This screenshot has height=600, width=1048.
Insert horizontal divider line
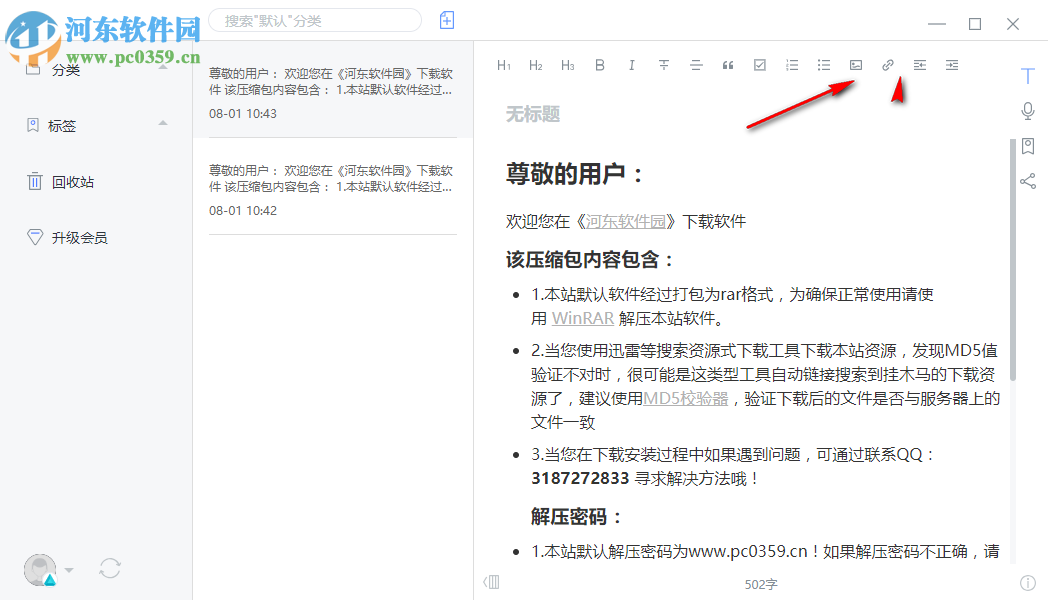(696, 65)
